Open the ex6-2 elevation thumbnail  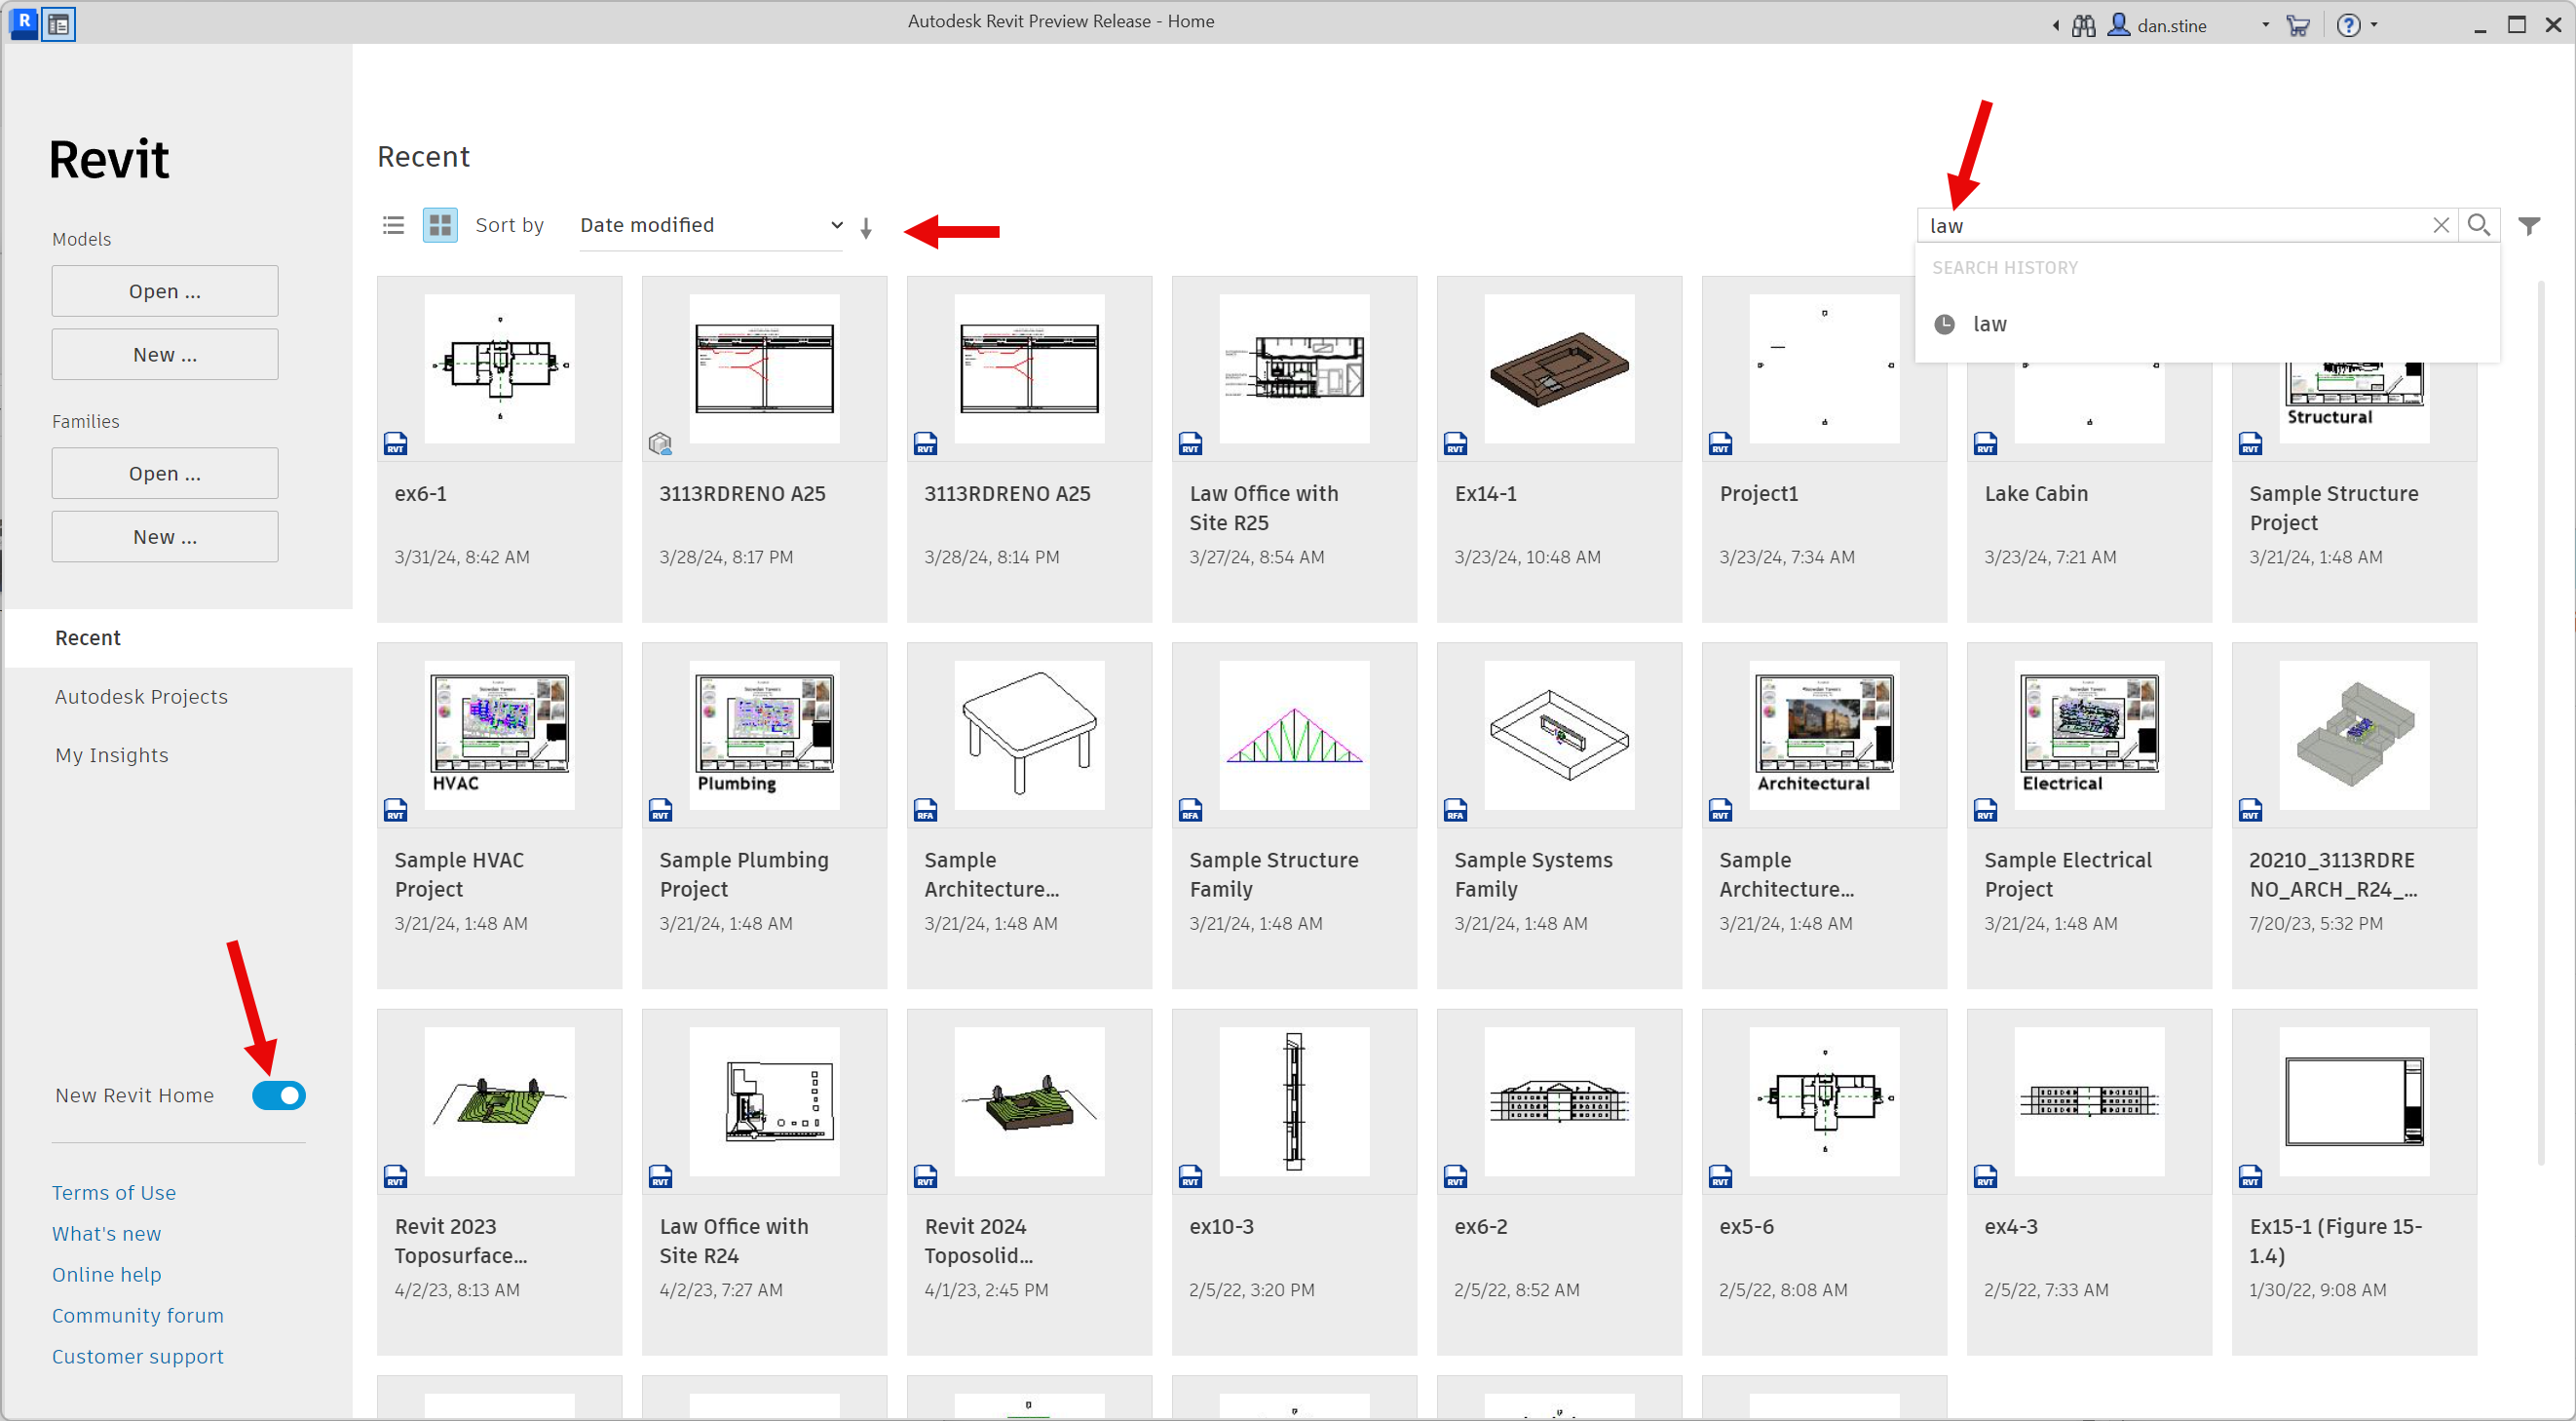click(x=1560, y=1102)
